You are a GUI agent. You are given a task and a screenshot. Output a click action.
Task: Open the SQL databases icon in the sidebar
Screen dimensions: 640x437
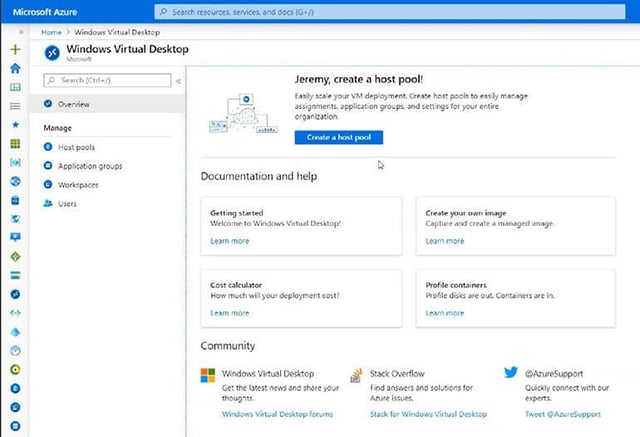(15, 200)
